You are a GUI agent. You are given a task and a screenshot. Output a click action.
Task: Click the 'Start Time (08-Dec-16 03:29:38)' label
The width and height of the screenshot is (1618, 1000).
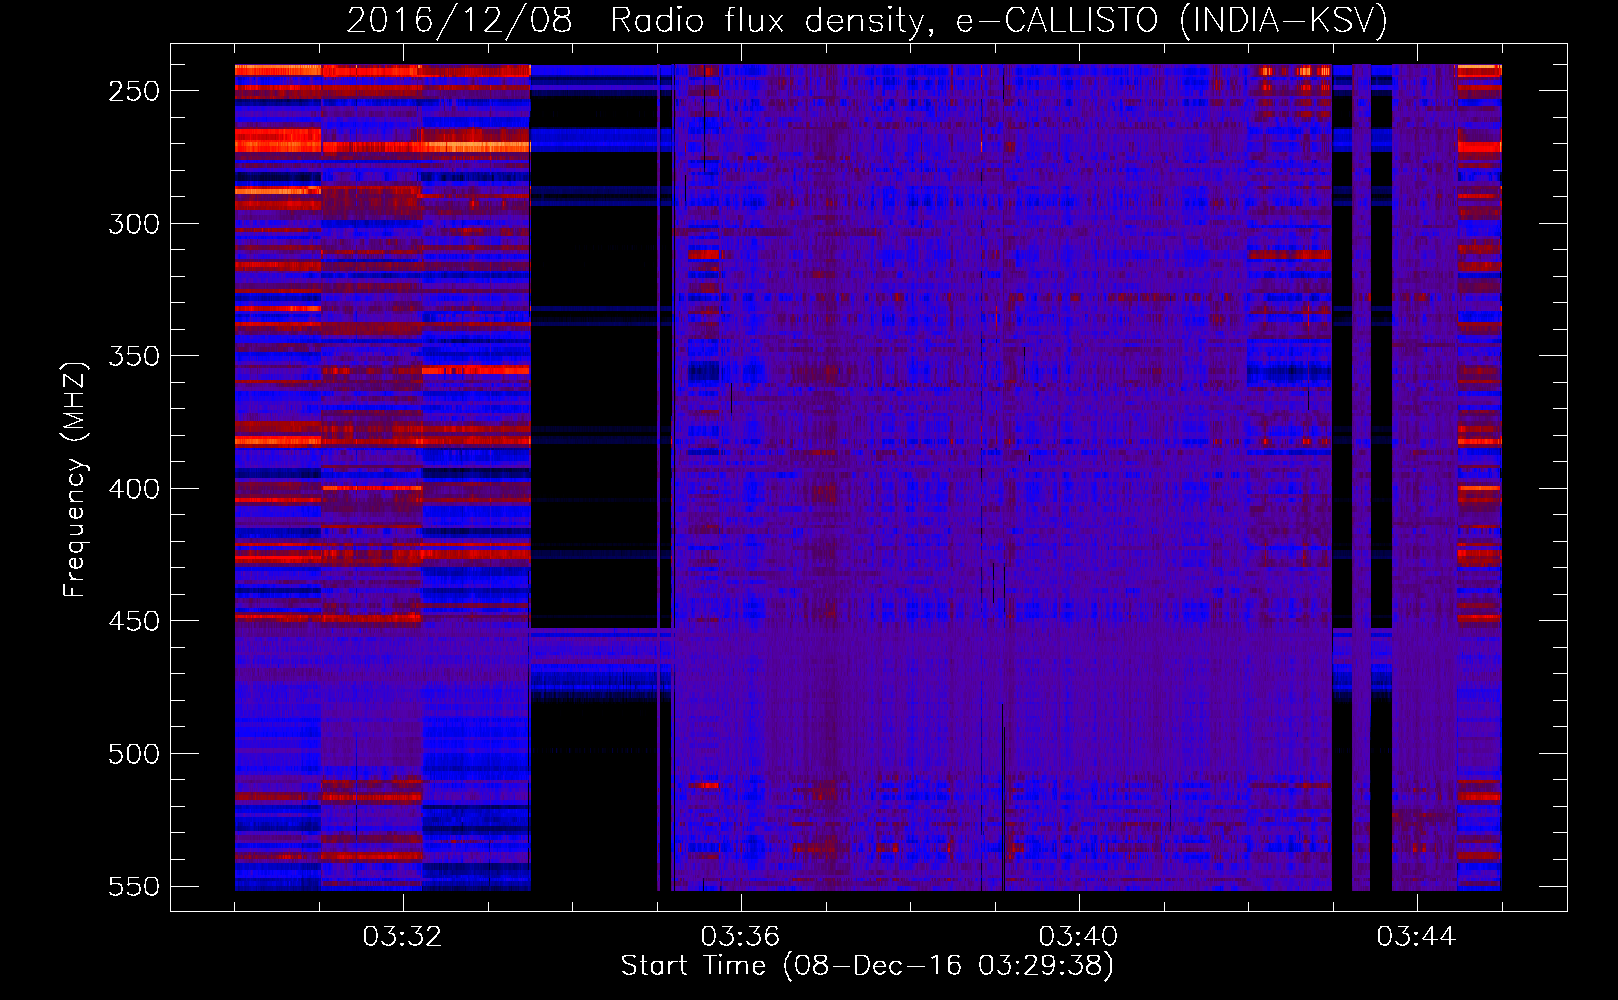pos(867,966)
